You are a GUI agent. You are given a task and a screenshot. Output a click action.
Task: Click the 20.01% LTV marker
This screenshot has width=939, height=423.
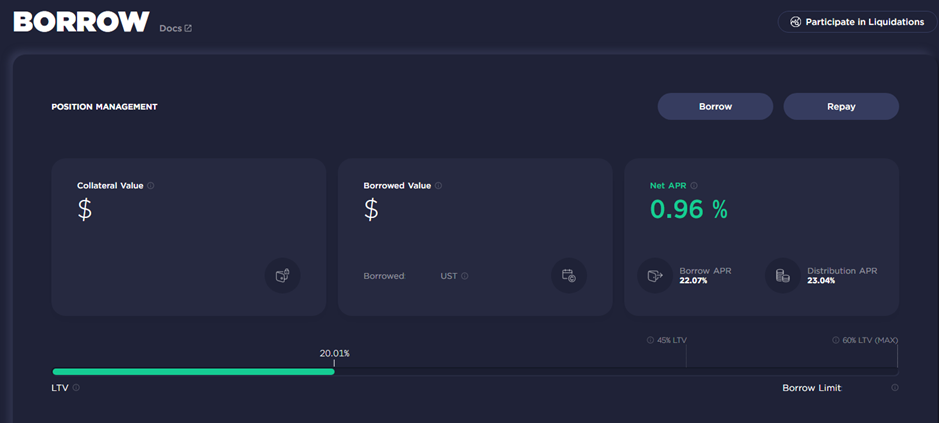pyautogui.click(x=334, y=353)
